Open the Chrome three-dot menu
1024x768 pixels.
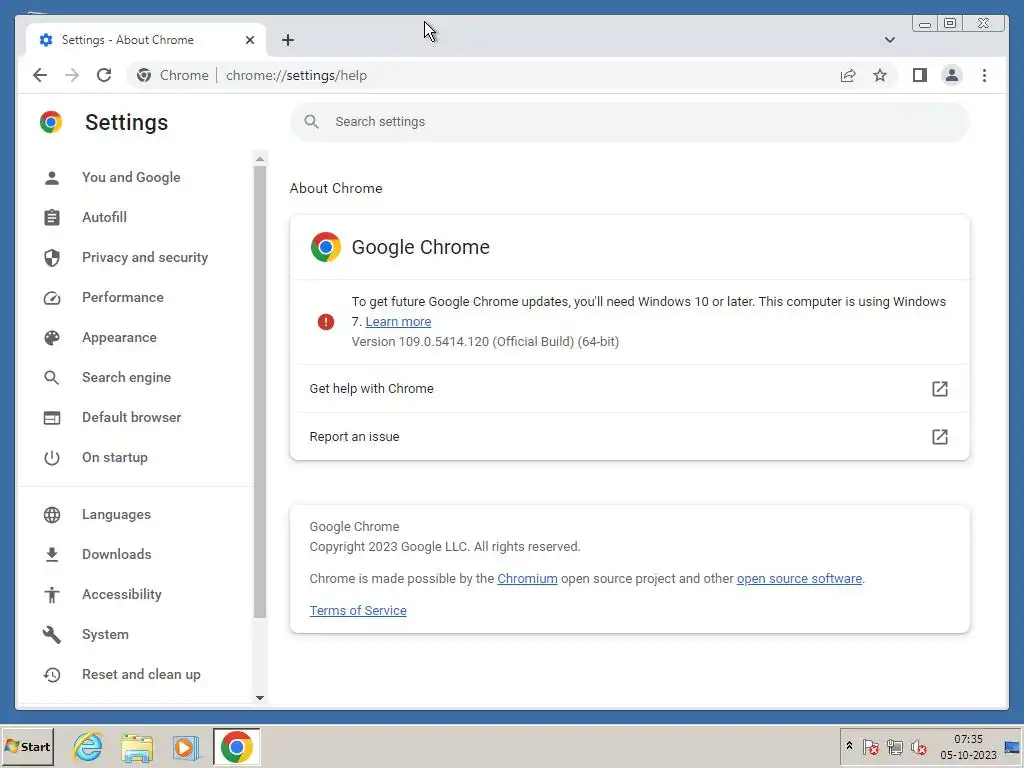pos(984,75)
